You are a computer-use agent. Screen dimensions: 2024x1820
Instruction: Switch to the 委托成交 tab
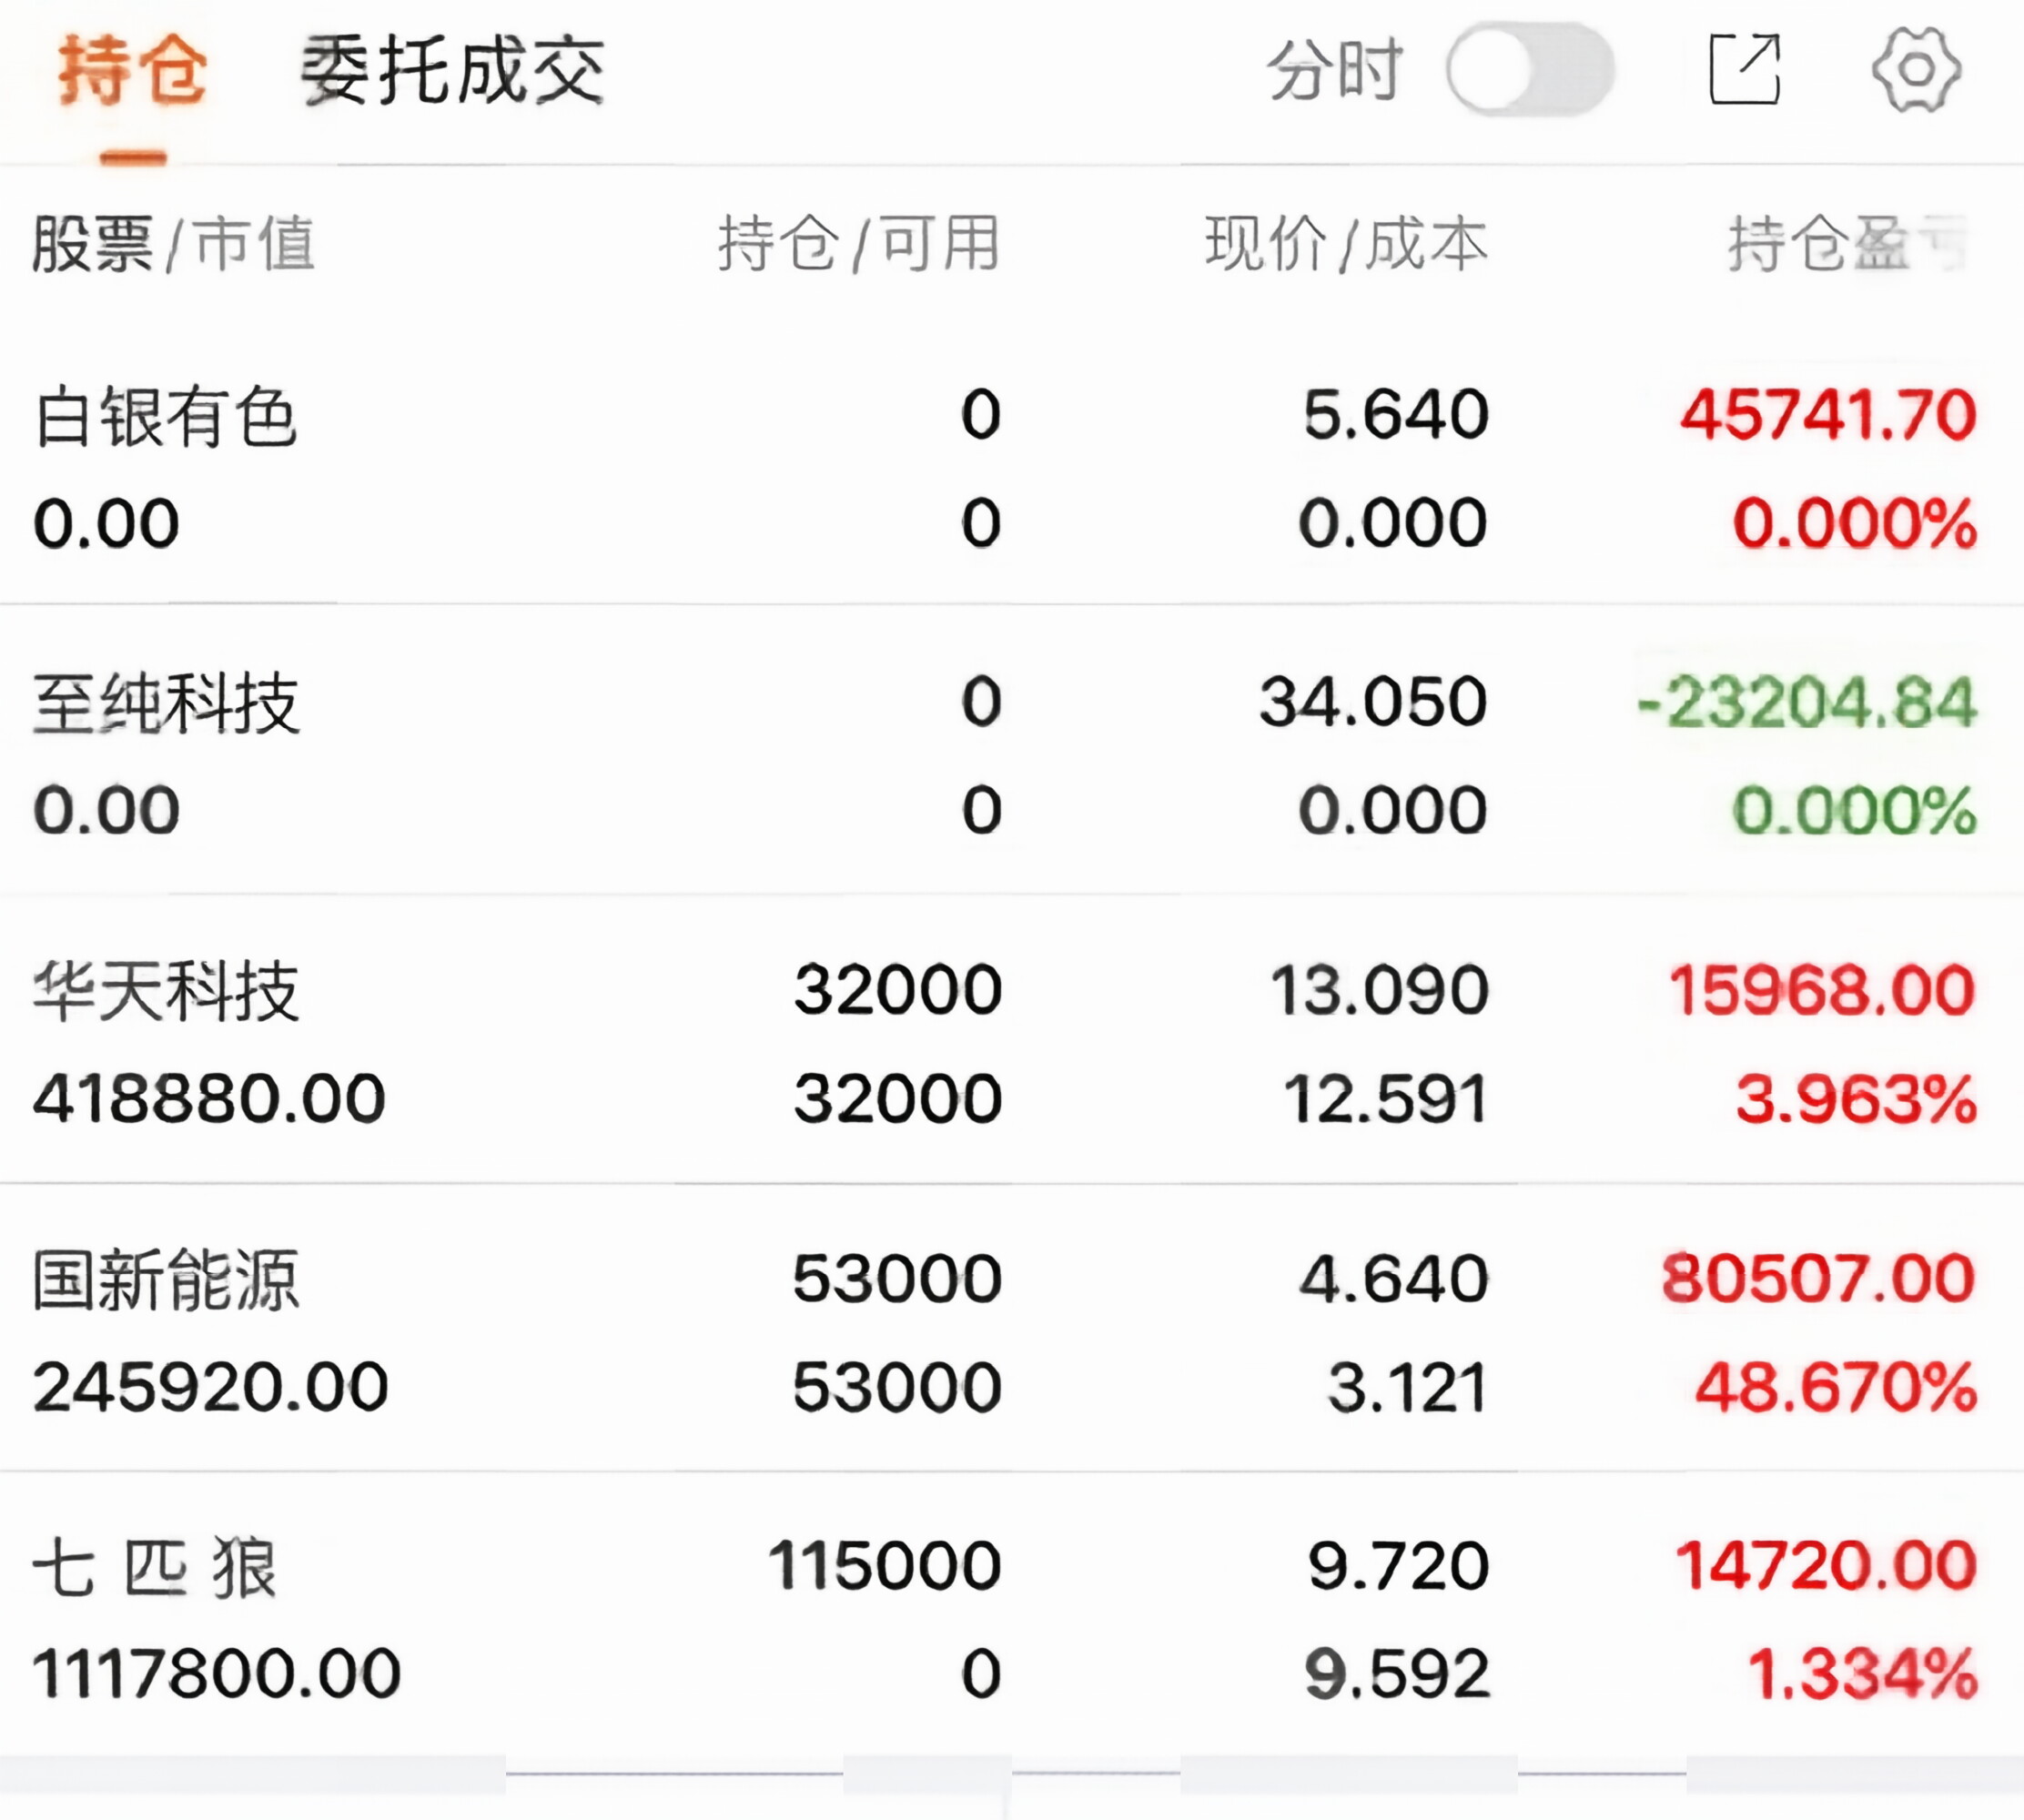[452, 70]
